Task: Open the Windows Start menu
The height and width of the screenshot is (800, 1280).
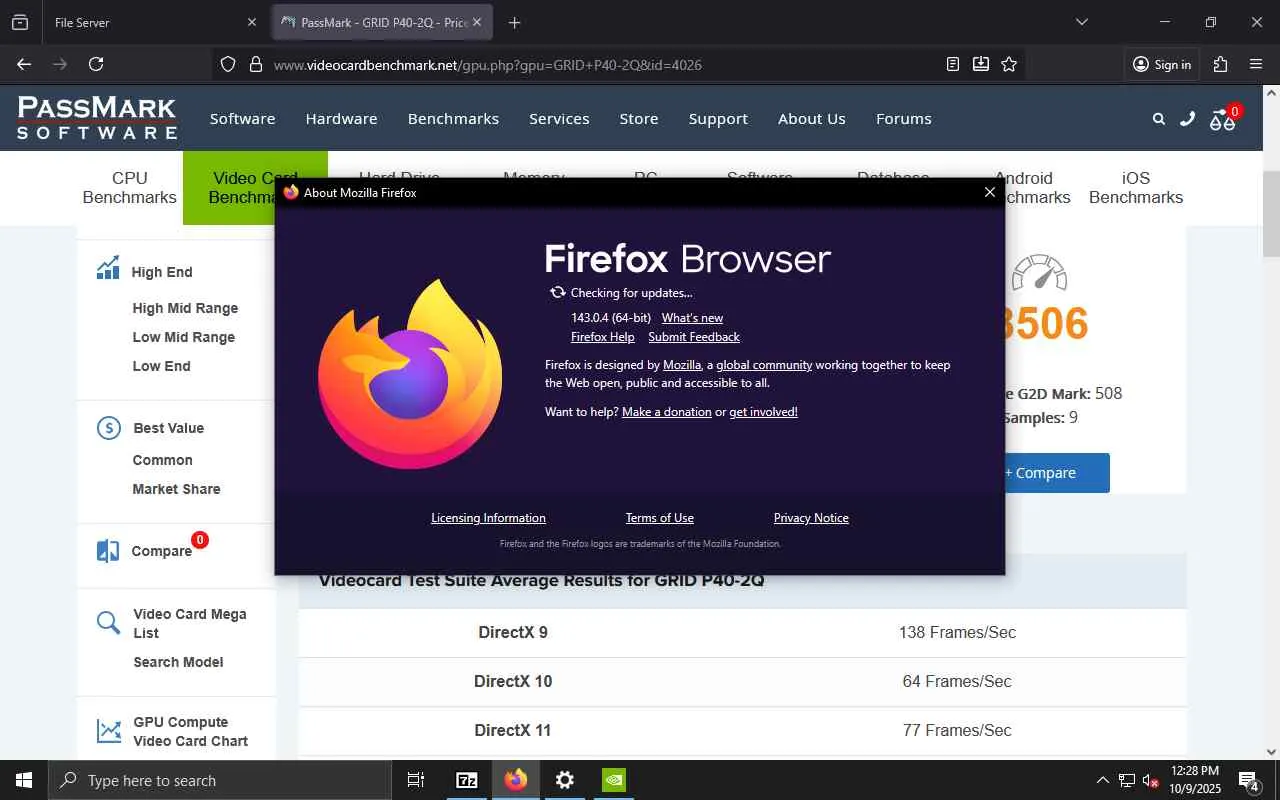Action: click(x=24, y=780)
